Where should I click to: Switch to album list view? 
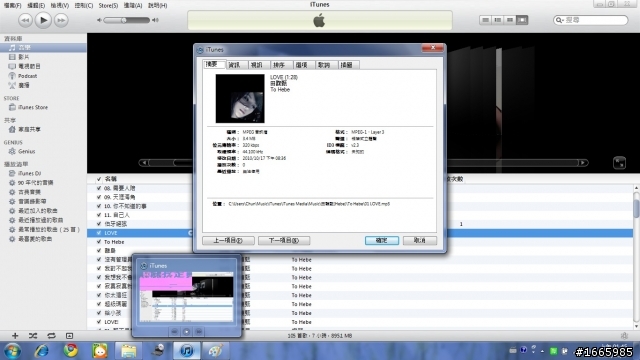[x=497, y=20]
